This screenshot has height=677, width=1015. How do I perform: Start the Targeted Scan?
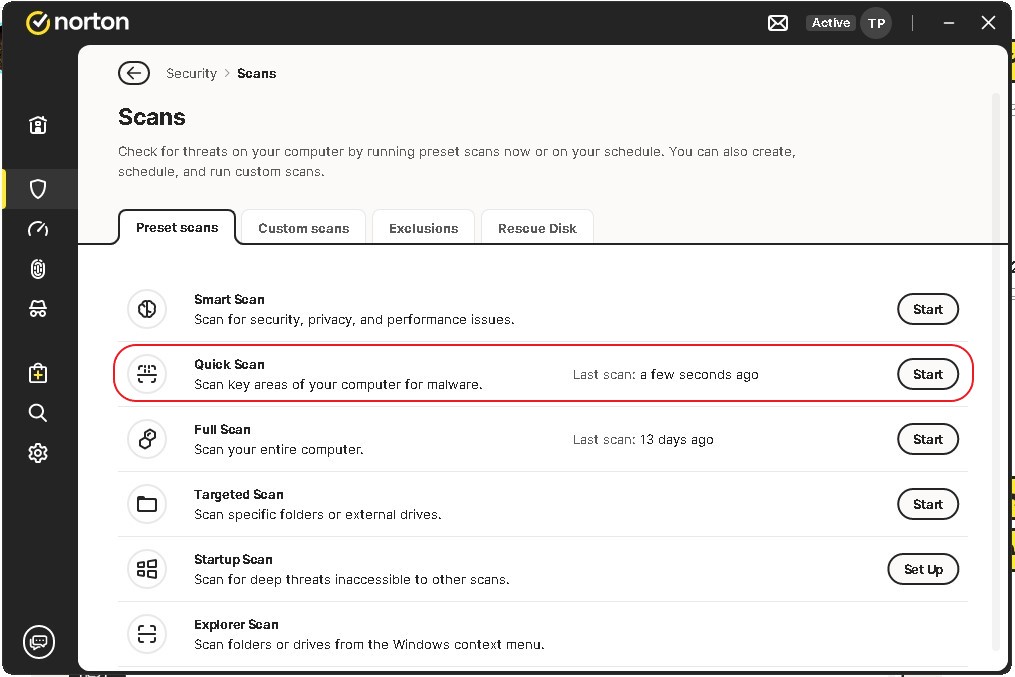tap(928, 504)
